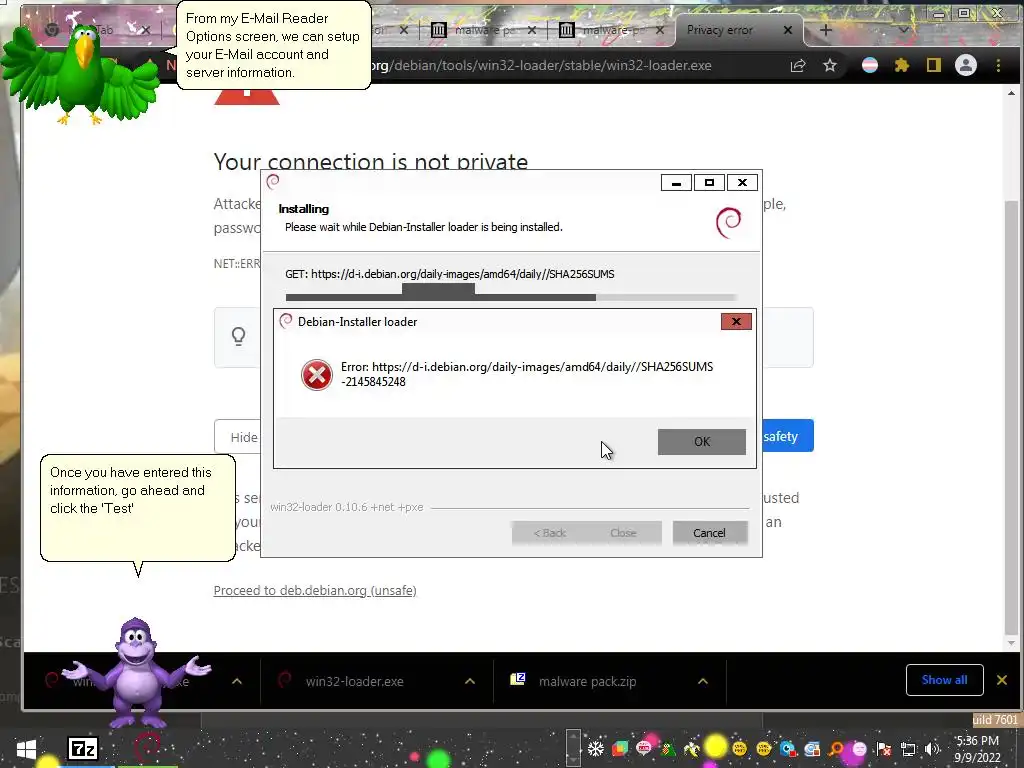Click the green Christmas tree tray icon

[668, 749]
